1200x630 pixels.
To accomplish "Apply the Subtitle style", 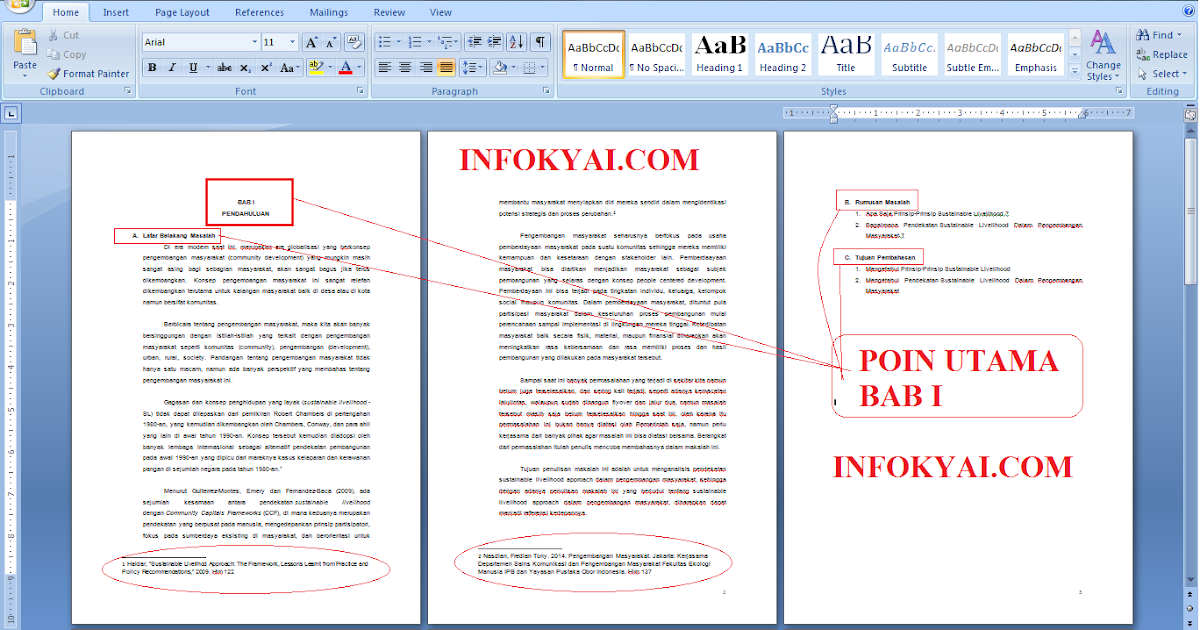I will click(x=909, y=55).
